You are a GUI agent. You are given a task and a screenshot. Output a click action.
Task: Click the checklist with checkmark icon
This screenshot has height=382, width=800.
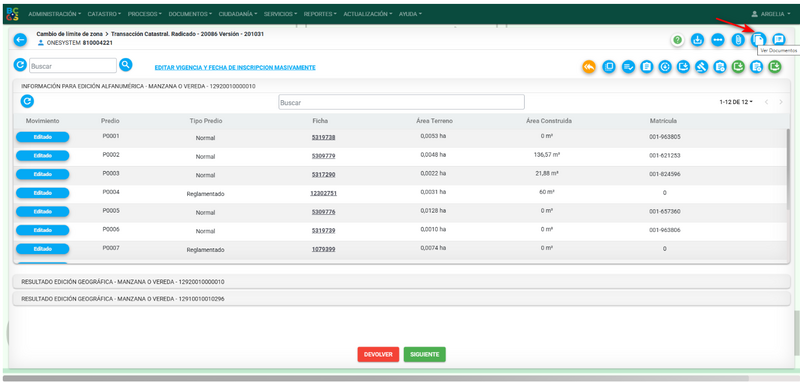[x=628, y=66]
